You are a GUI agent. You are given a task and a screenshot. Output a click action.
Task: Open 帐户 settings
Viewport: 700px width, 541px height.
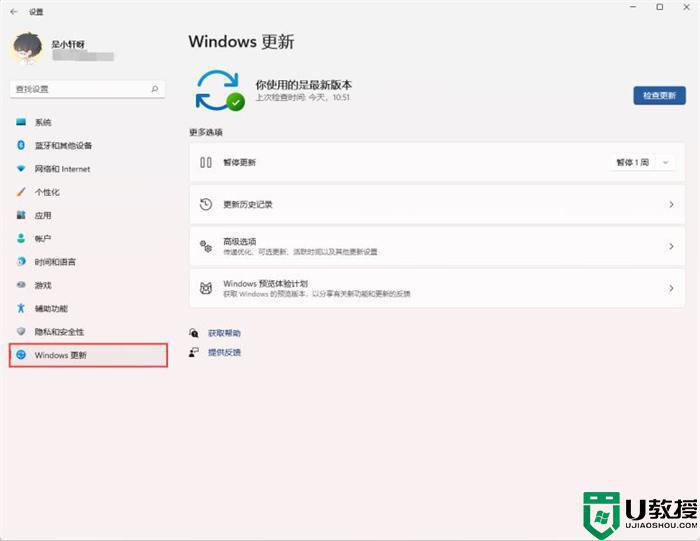point(88,238)
